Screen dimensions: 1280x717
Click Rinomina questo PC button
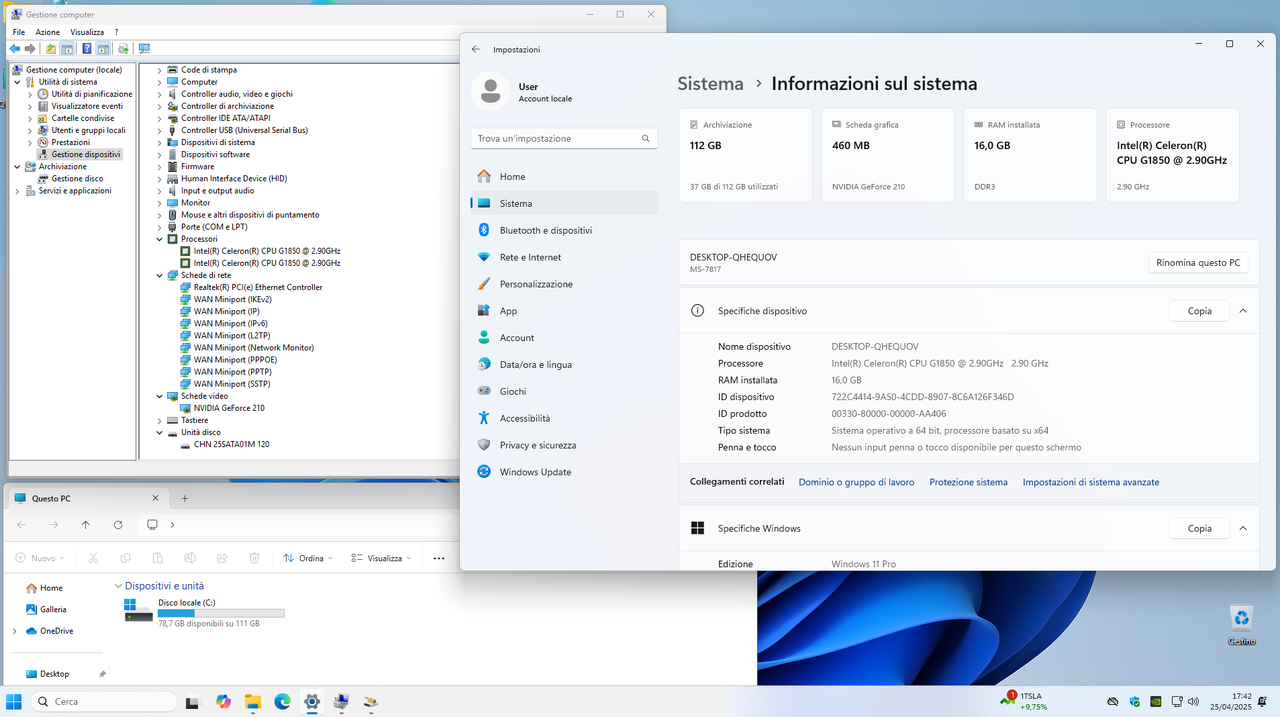1198,263
